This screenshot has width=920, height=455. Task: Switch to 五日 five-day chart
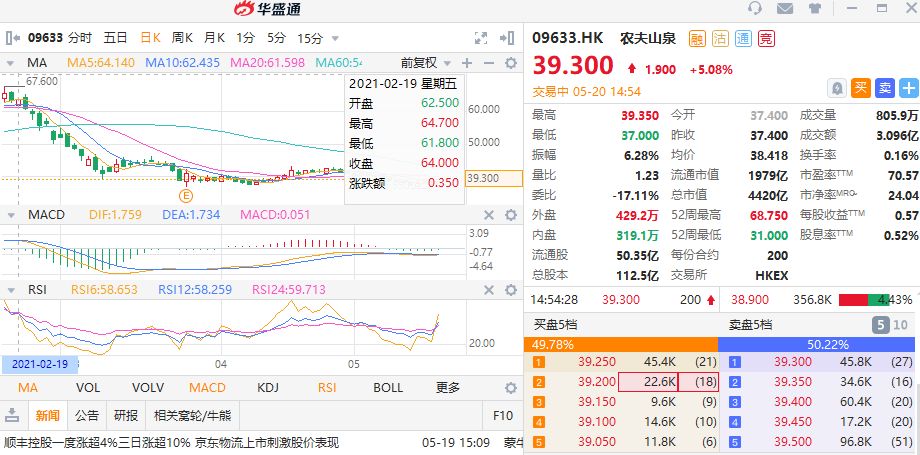(116, 38)
